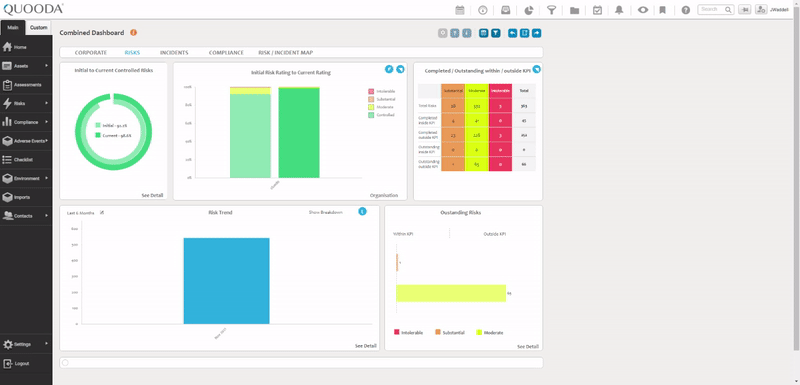Open the JWaddell user profile icon
The image size is (800, 385).
761,9
